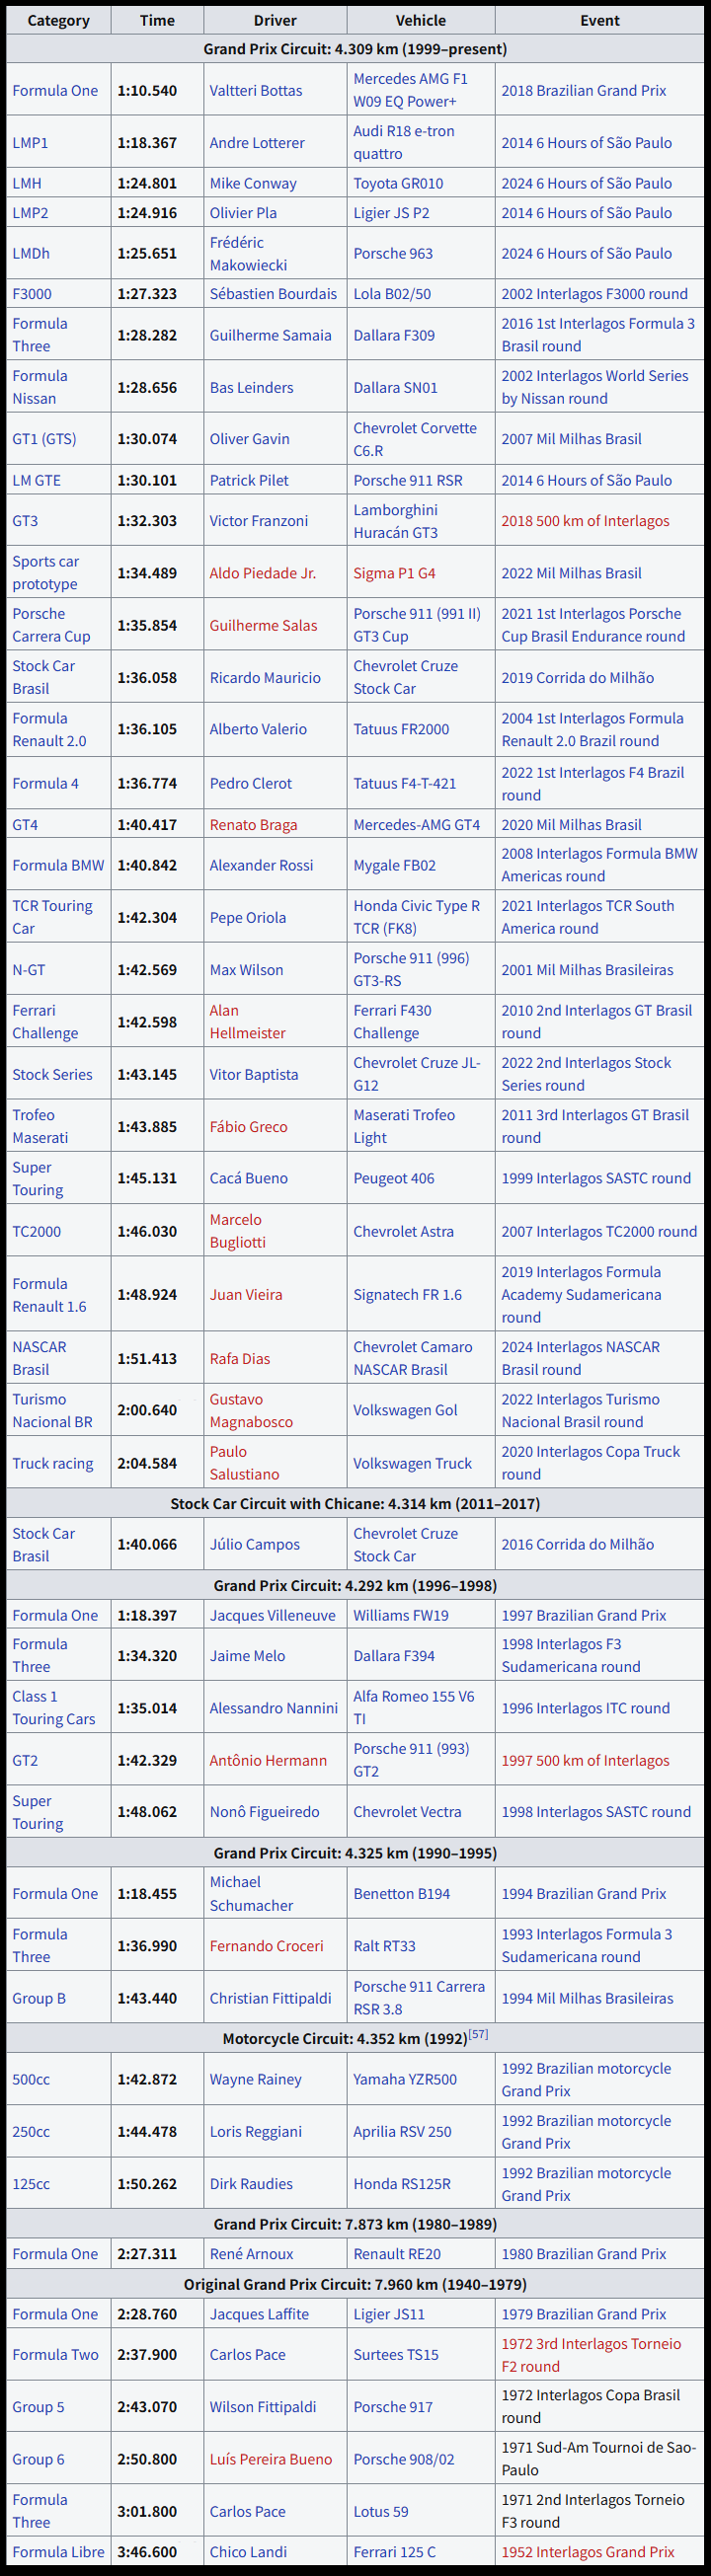Open the Michael Schumacher link
This screenshot has width=711, height=2576.
click(x=252, y=1895)
